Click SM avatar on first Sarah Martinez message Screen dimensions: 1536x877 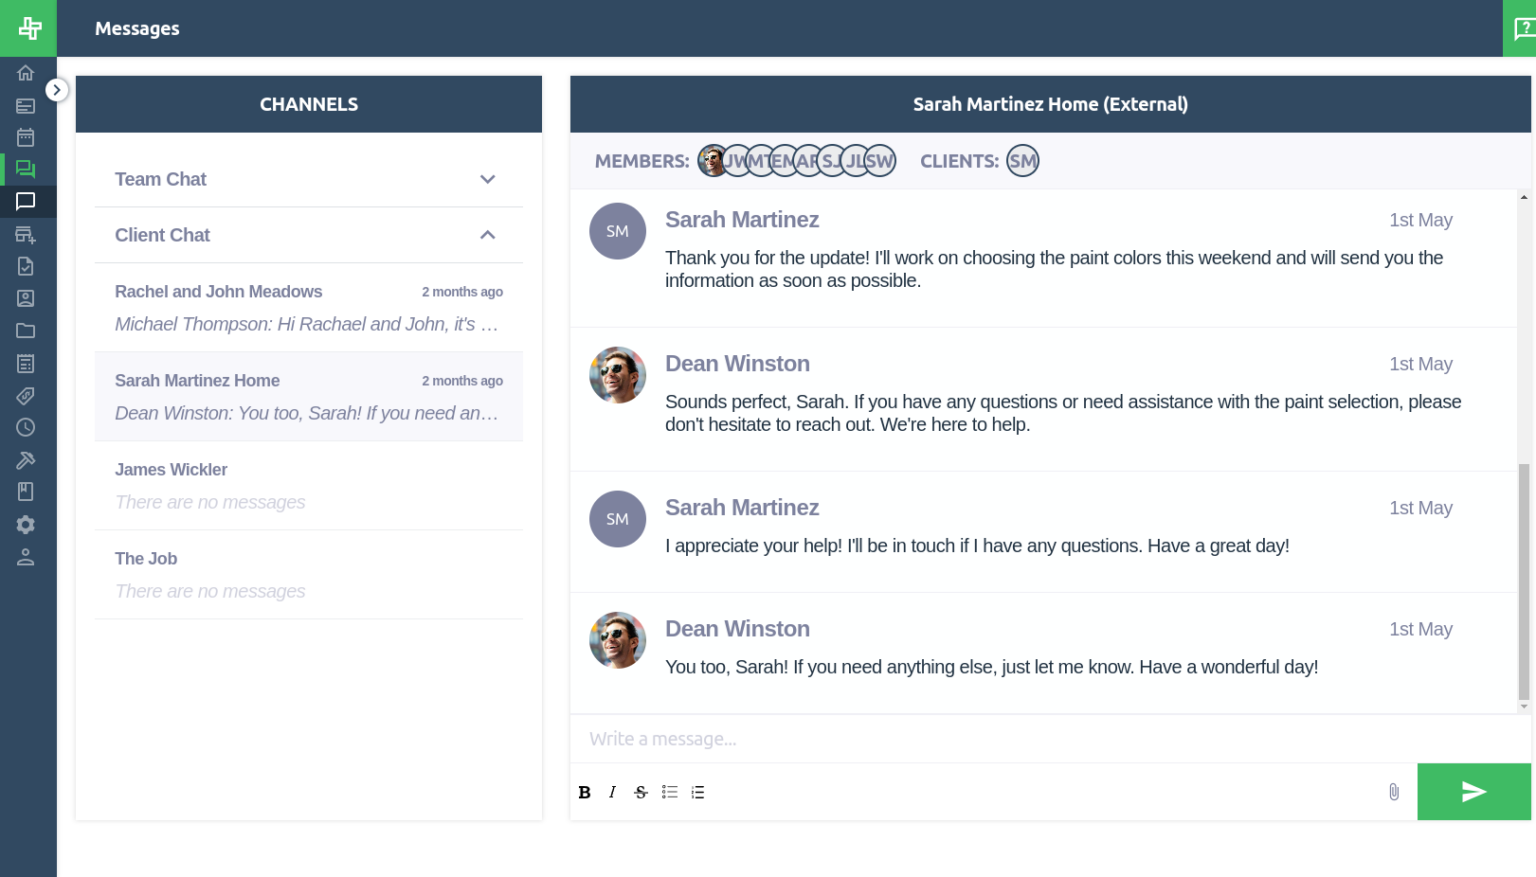coord(618,231)
